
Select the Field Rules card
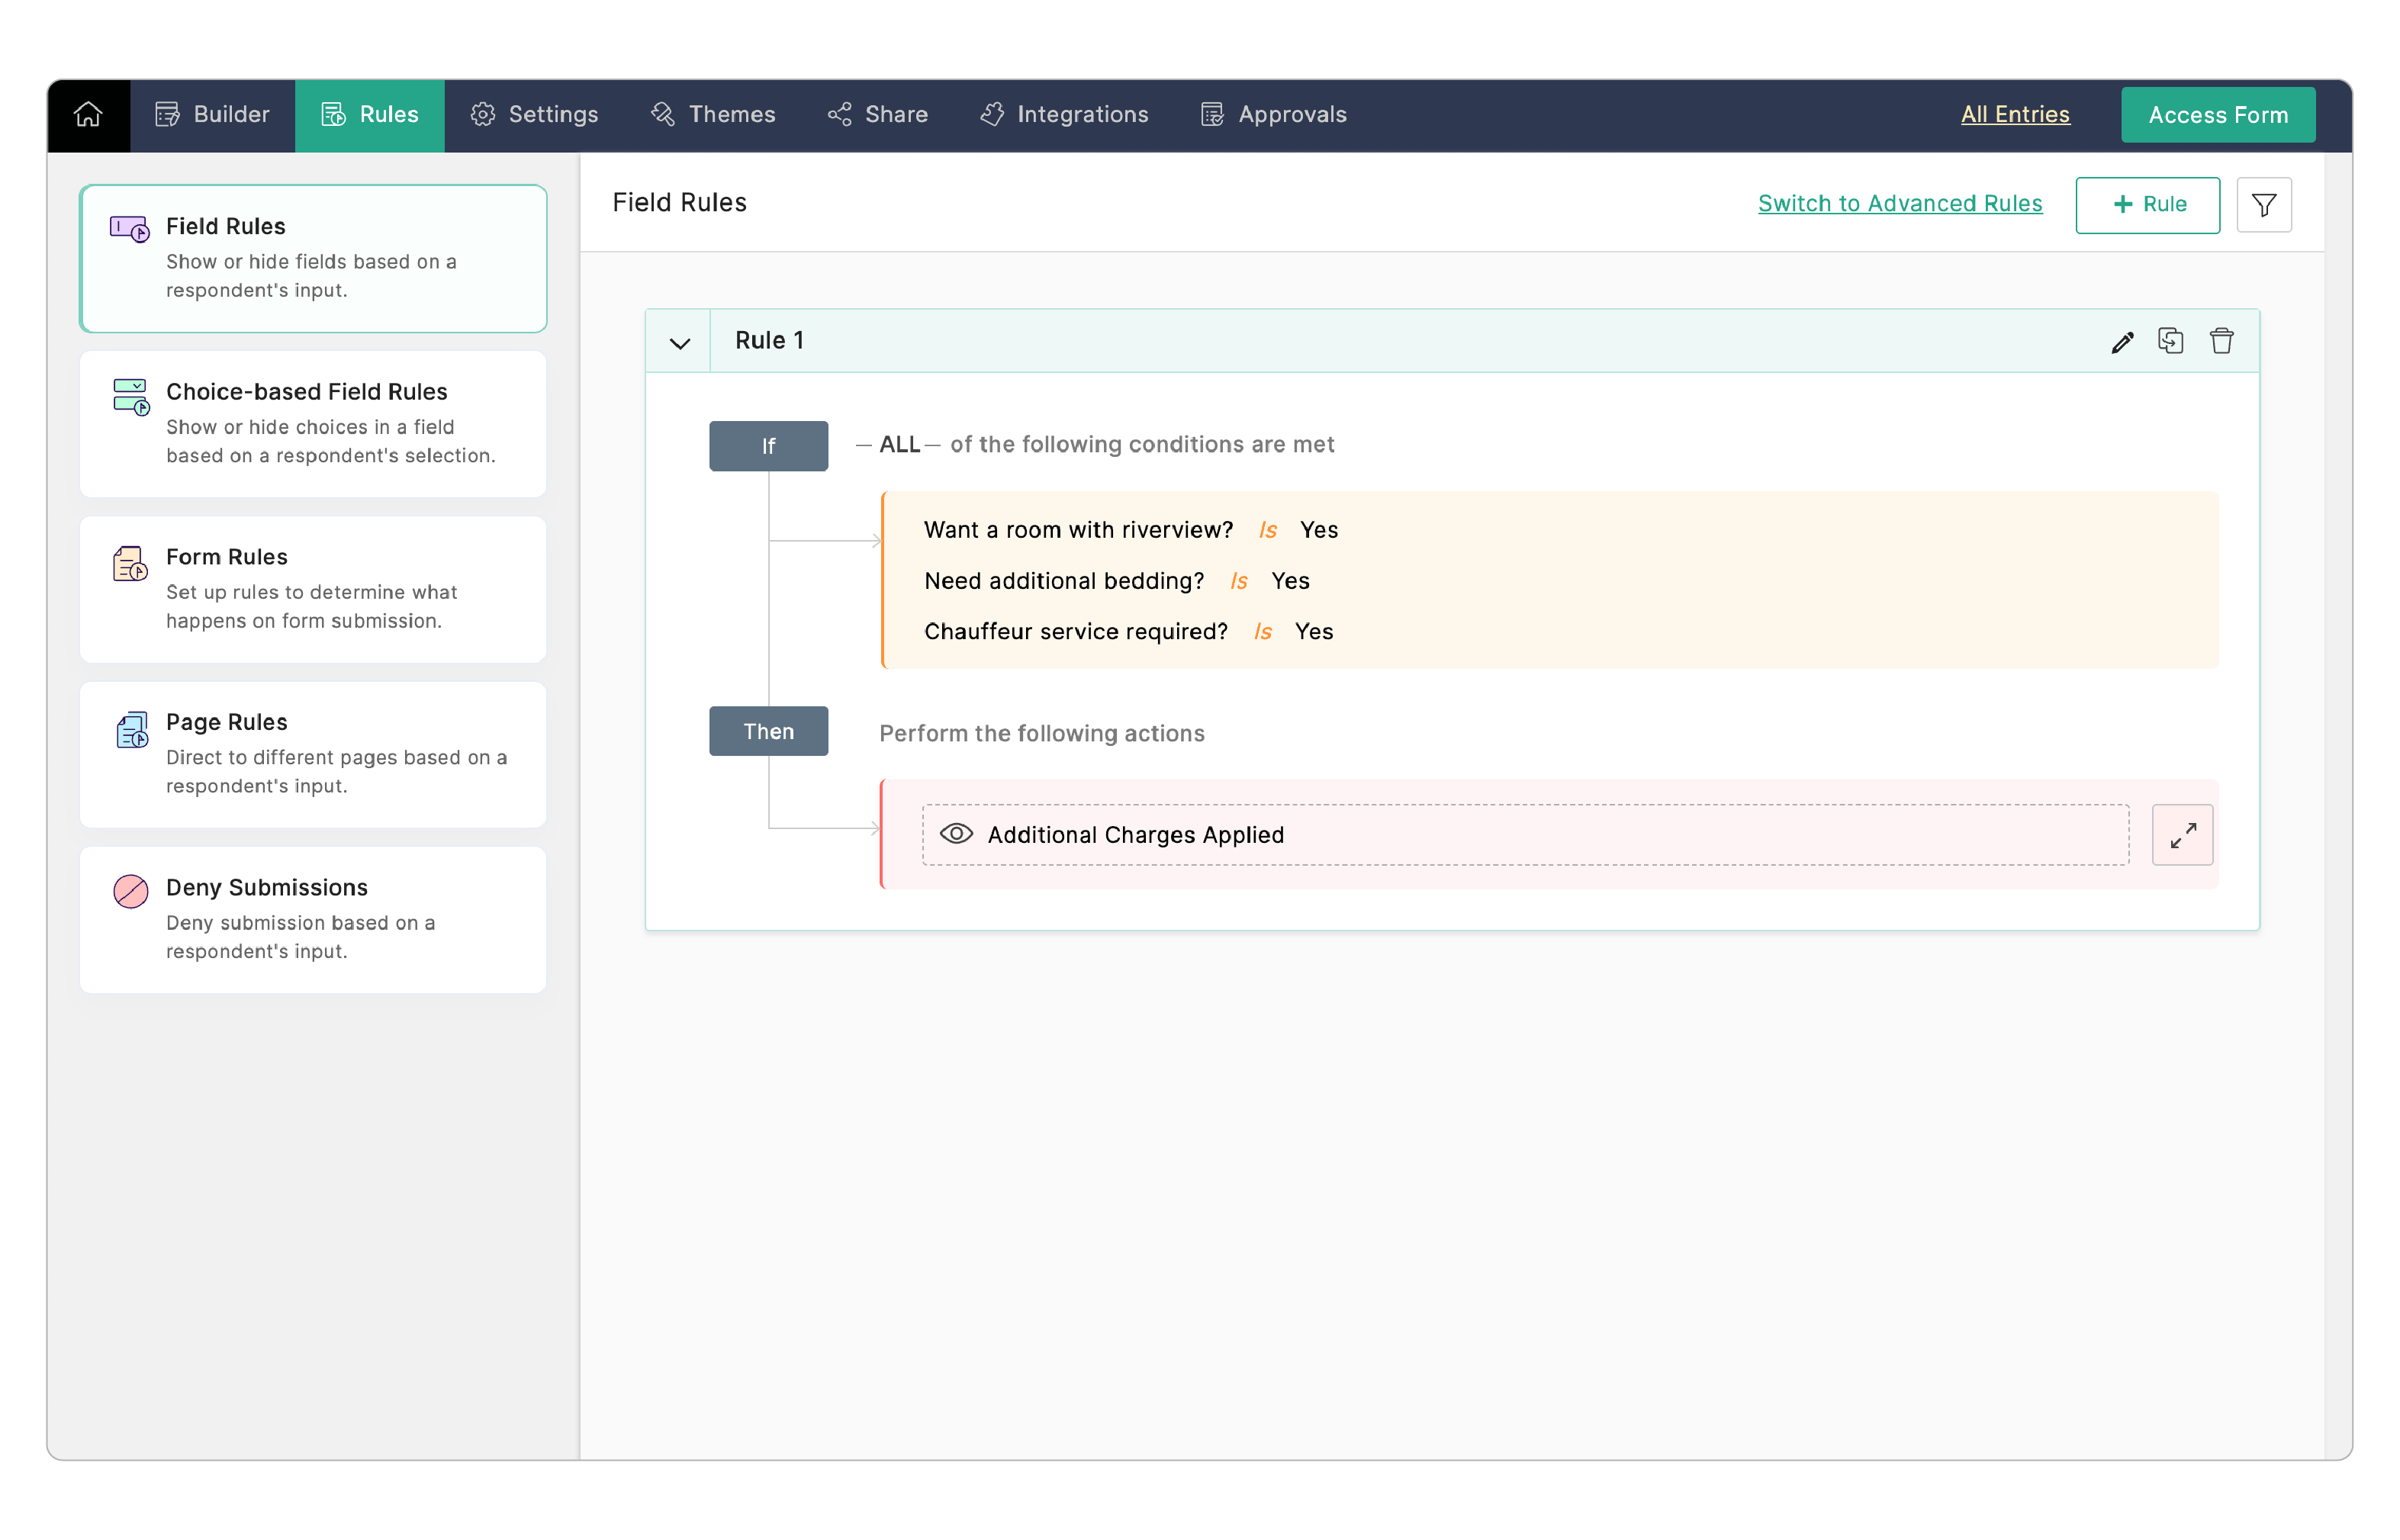click(313, 258)
